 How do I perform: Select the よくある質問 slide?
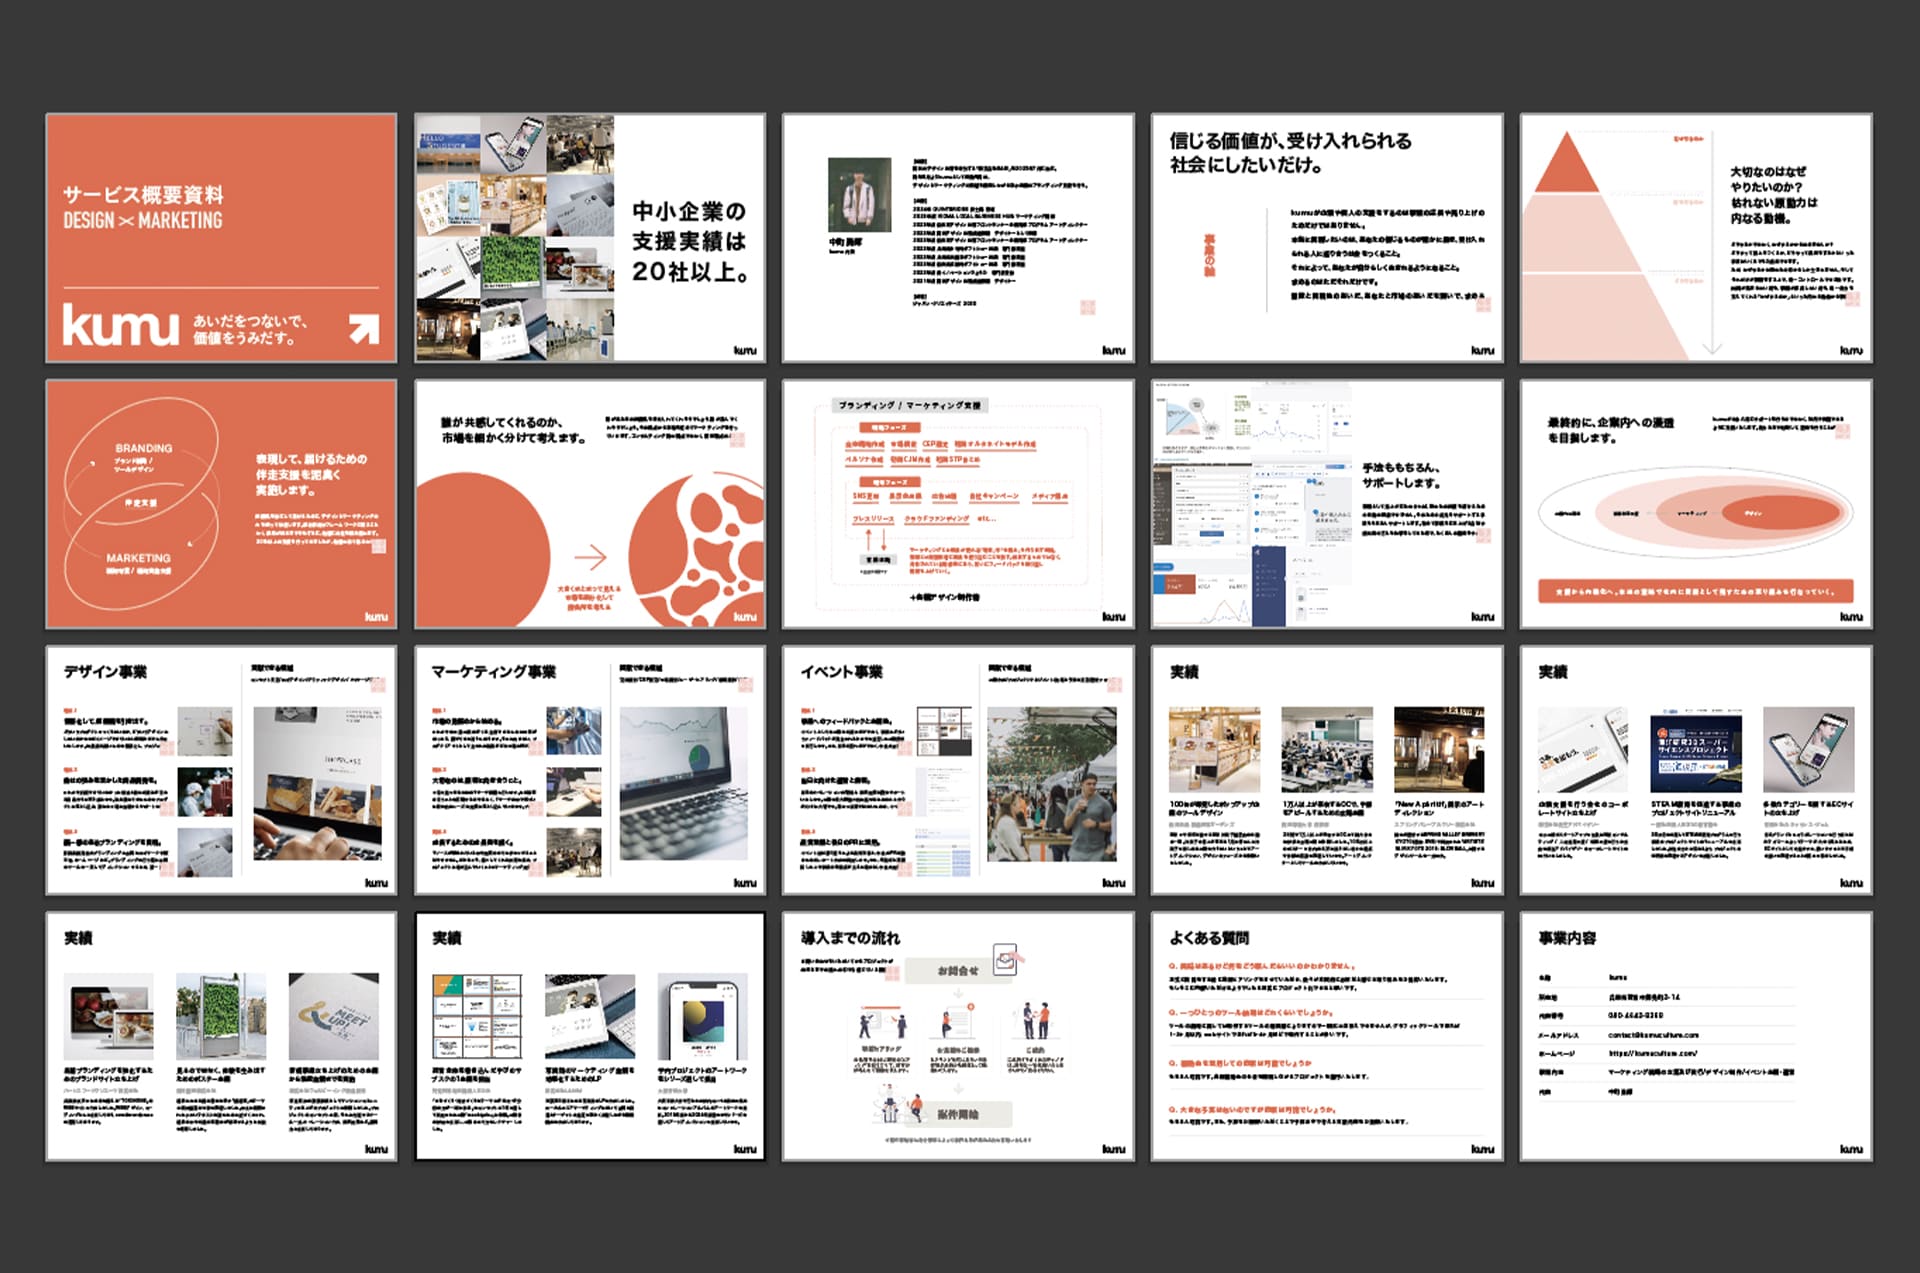pos(1327,1036)
